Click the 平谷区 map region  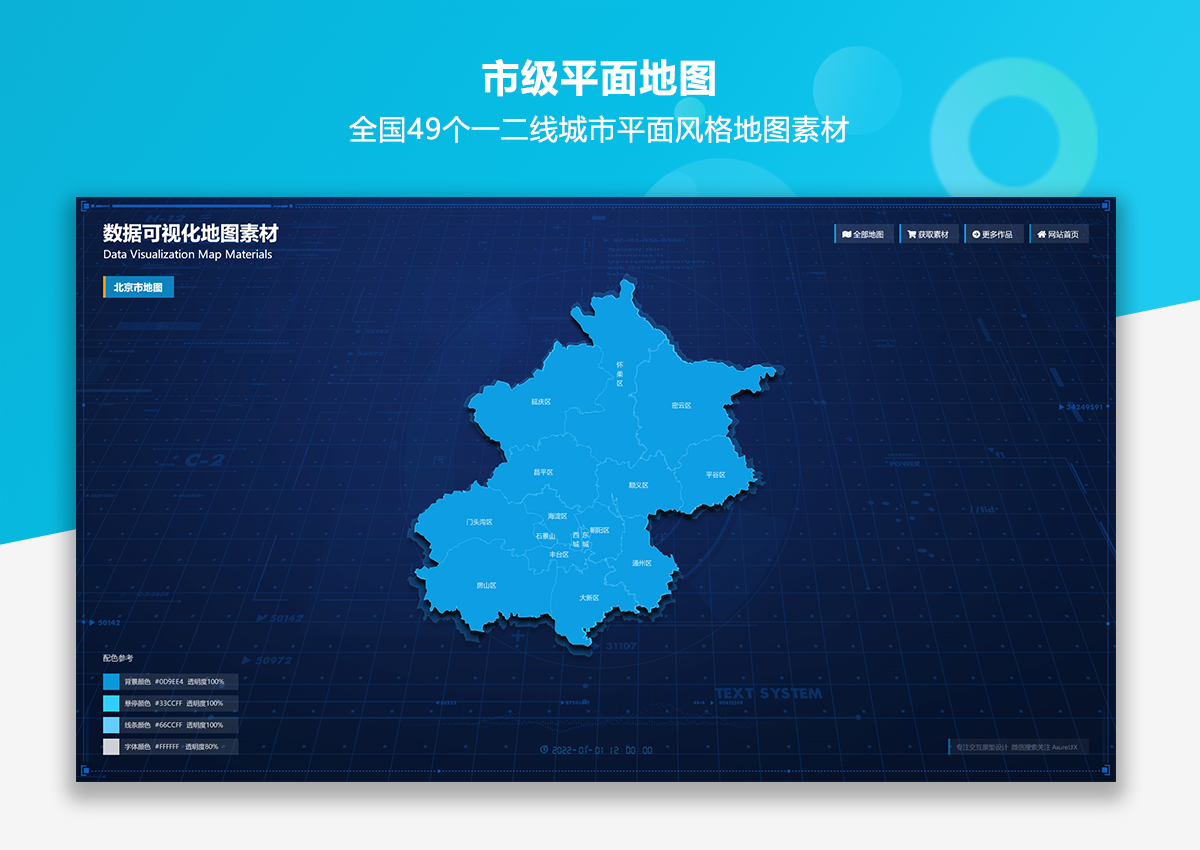coord(715,475)
